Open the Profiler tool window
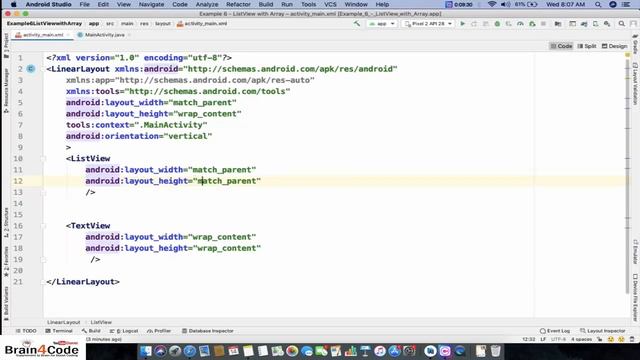 pos(159,331)
